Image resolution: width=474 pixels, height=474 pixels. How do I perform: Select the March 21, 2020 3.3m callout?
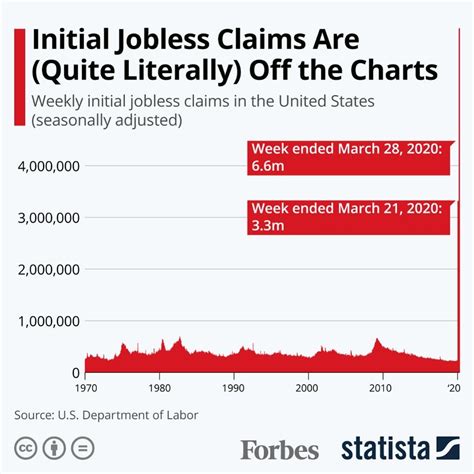coord(351,217)
